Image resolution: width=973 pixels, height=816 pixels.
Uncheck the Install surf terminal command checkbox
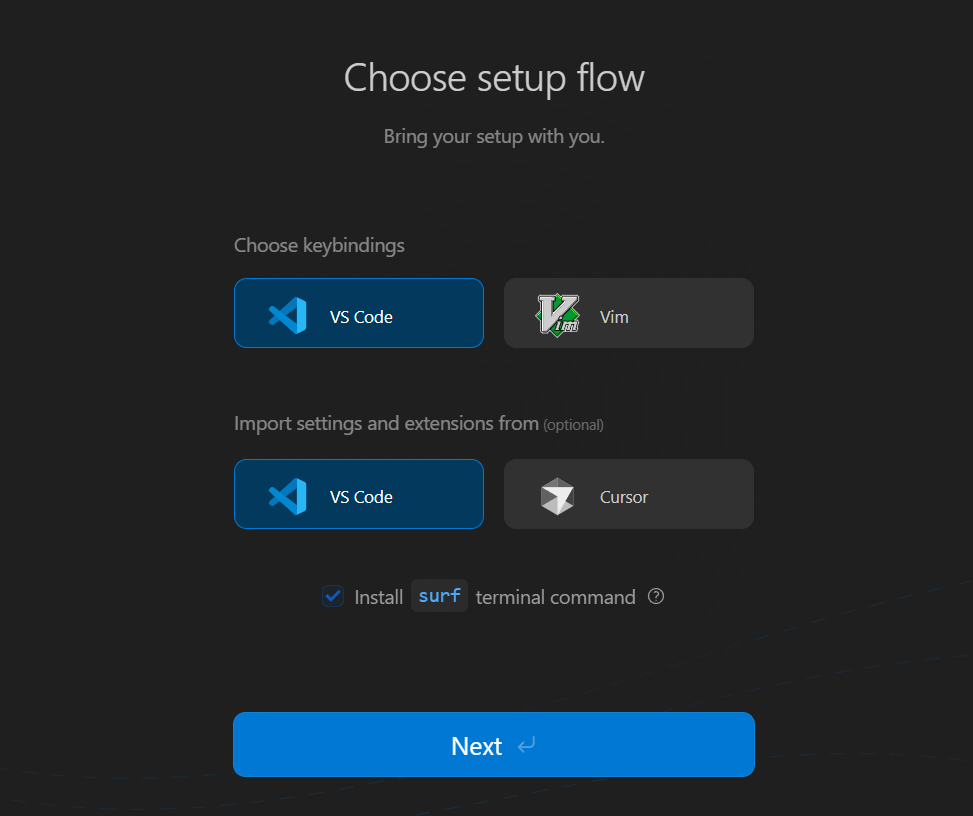click(333, 597)
